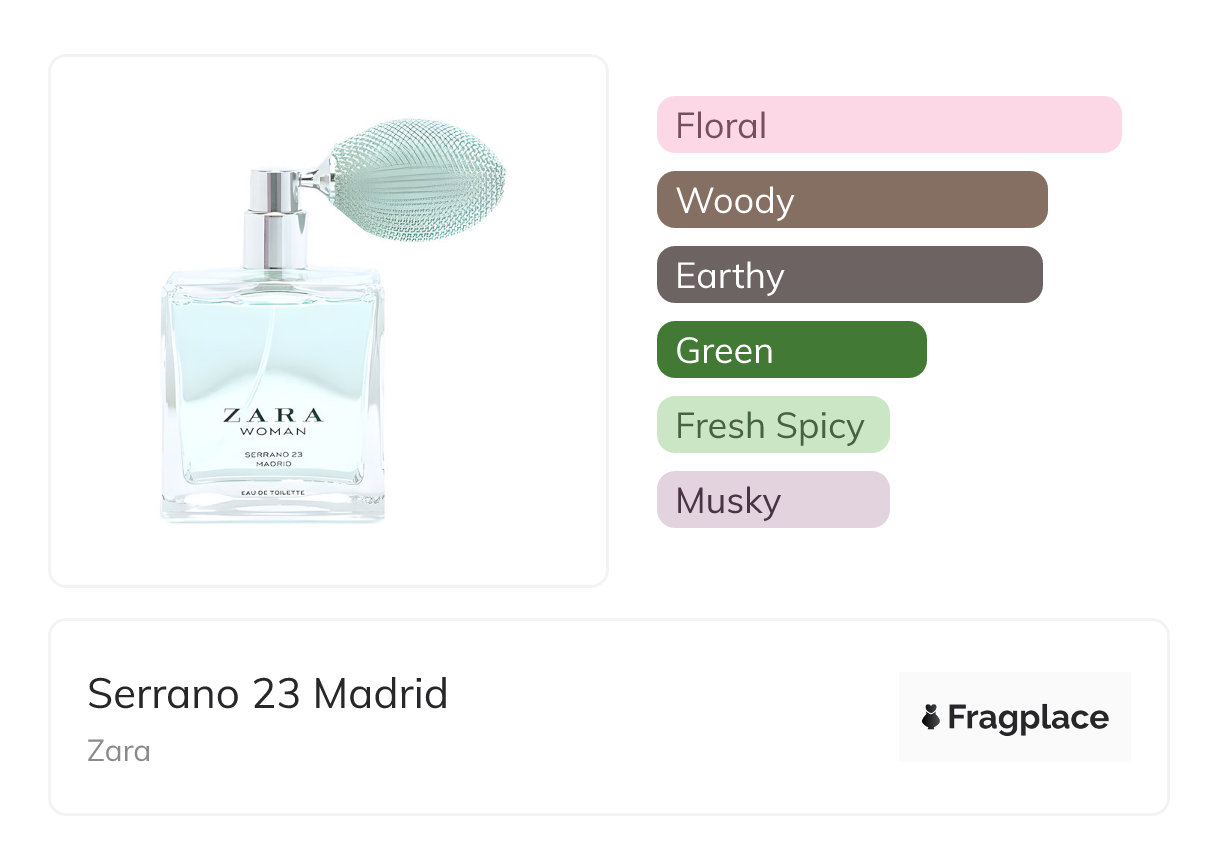This screenshot has height=864, width=1218.
Task: Select the lilac Musky accord bar
Action: point(772,500)
